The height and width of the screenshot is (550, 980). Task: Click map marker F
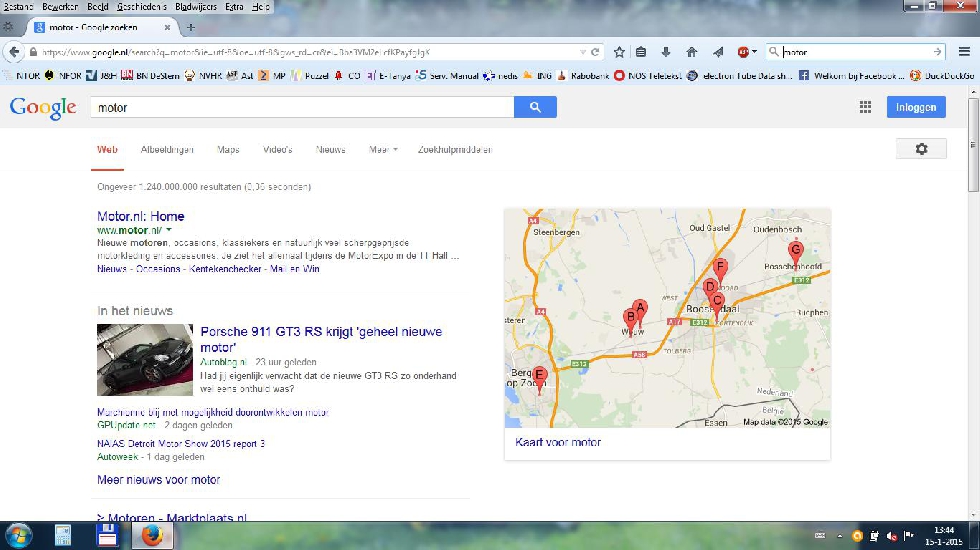click(x=720, y=269)
